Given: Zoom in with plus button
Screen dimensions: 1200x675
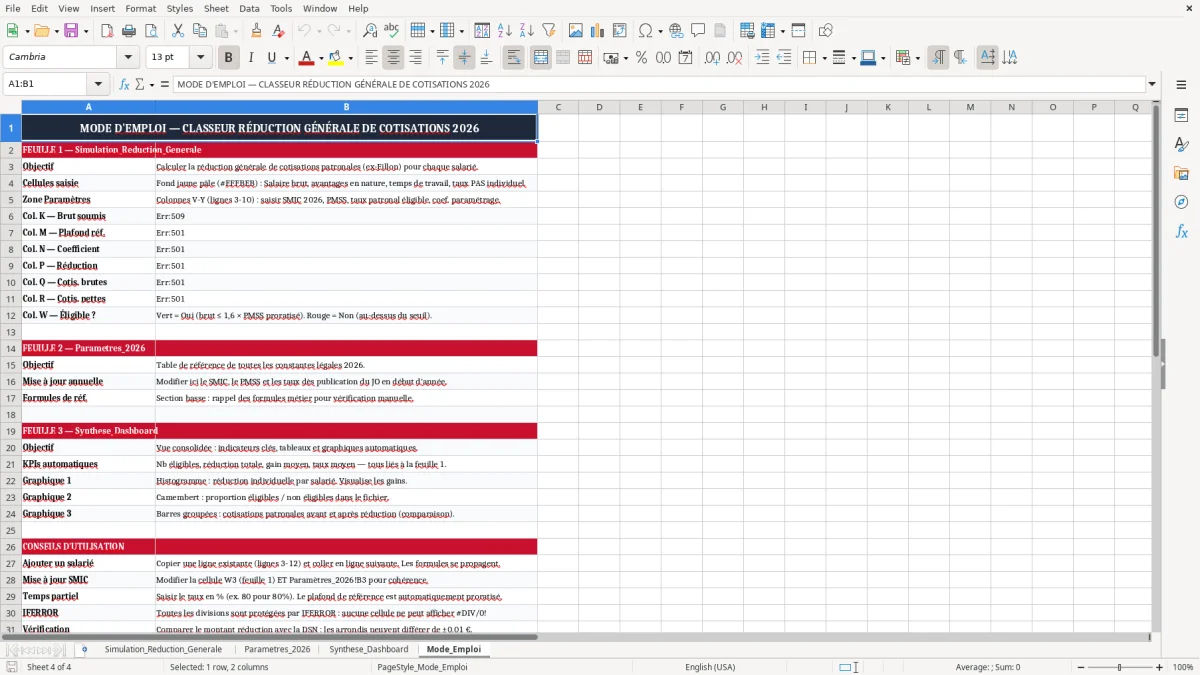Looking at the screenshot, I should coord(1159,667).
